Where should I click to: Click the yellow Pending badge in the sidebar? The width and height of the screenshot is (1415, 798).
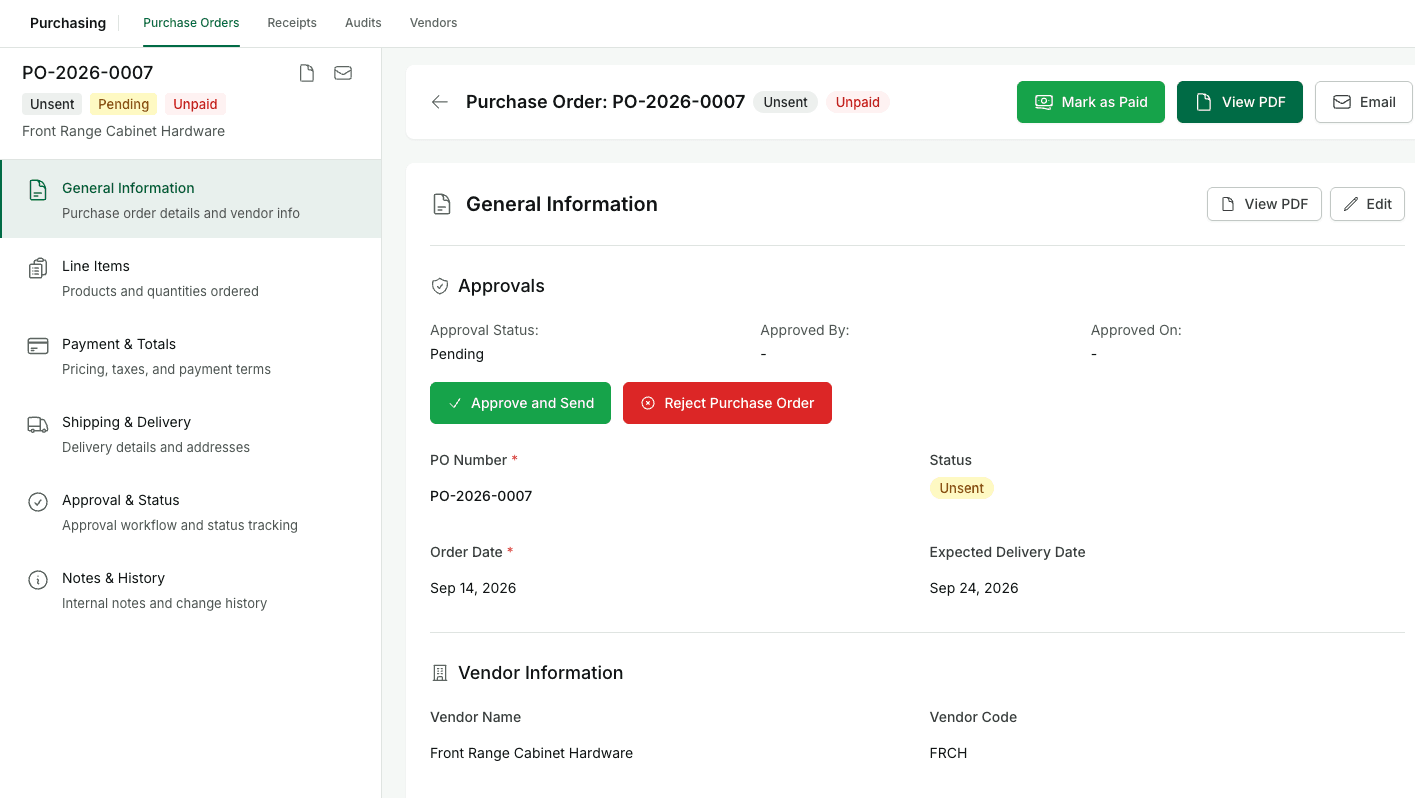pyautogui.click(x=124, y=104)
